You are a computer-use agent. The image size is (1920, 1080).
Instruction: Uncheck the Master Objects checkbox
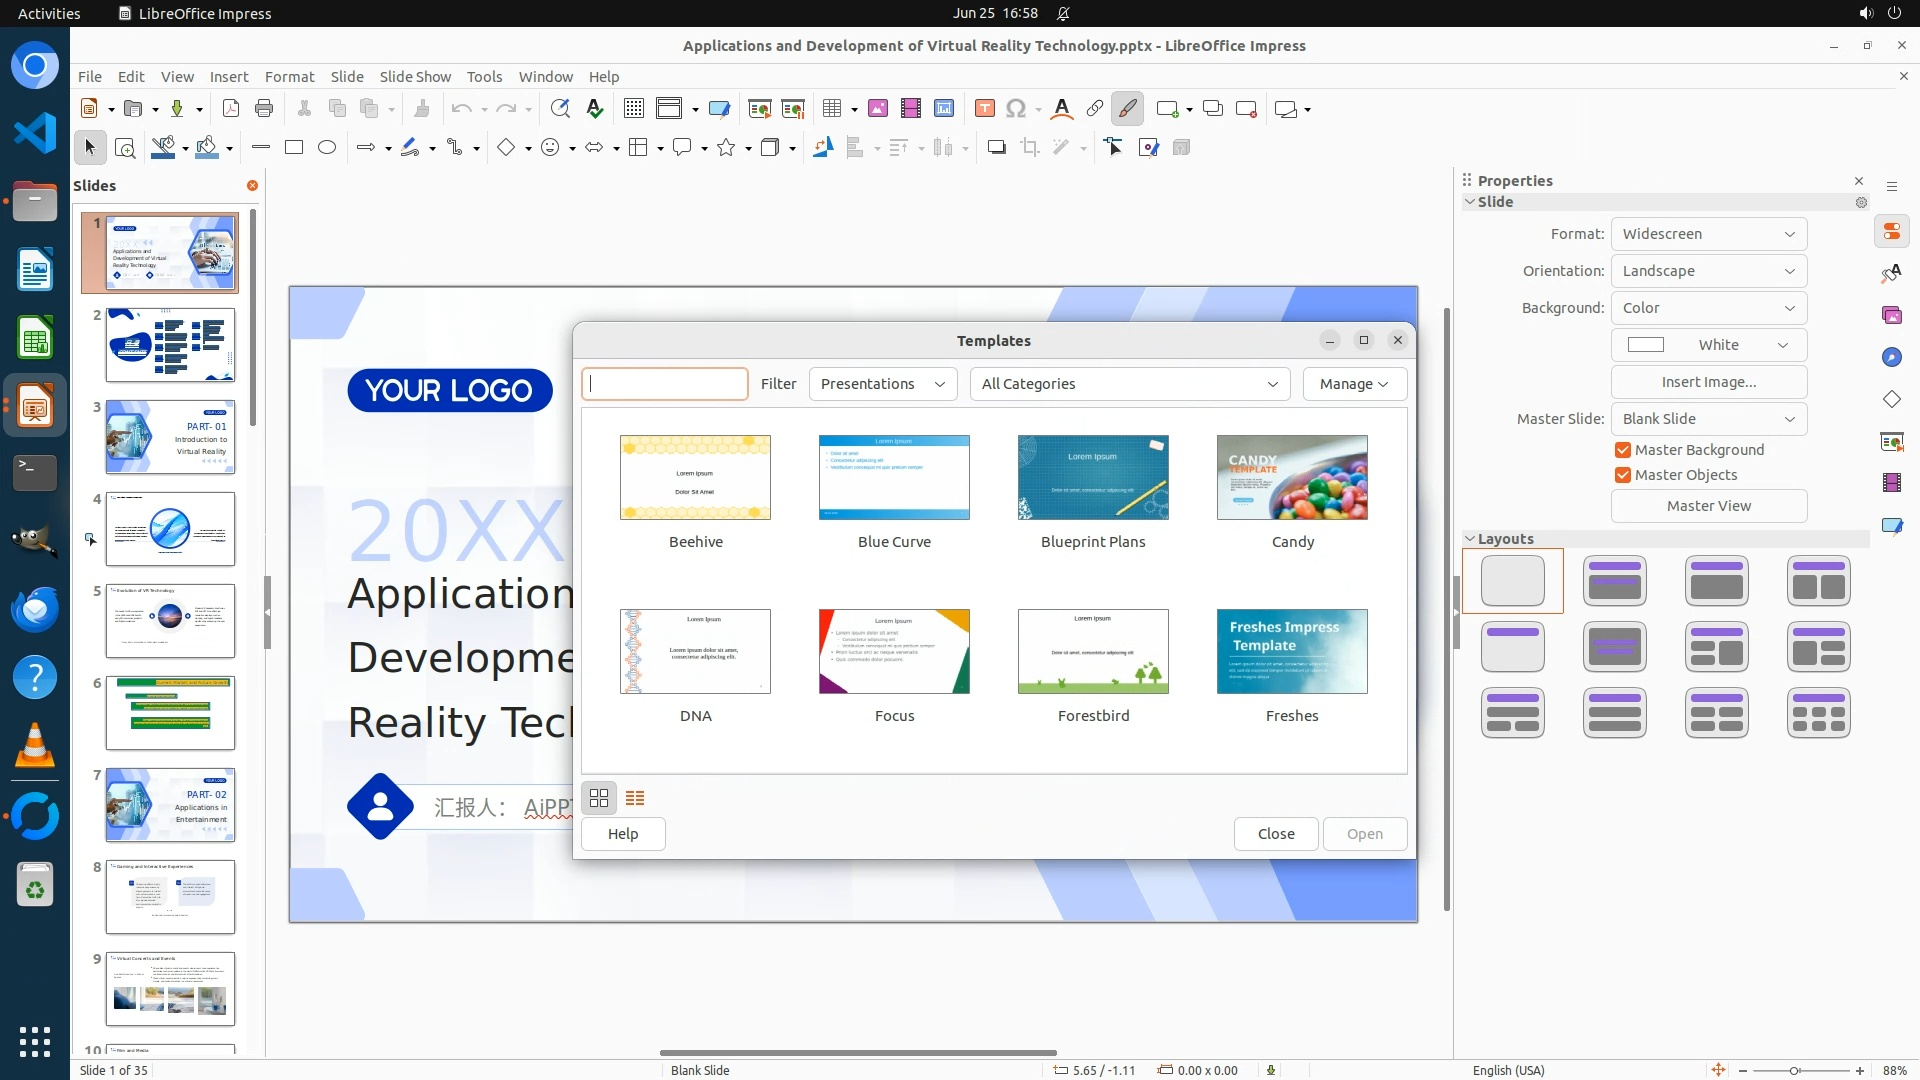pyautogui.click(x=1623, y=475)
